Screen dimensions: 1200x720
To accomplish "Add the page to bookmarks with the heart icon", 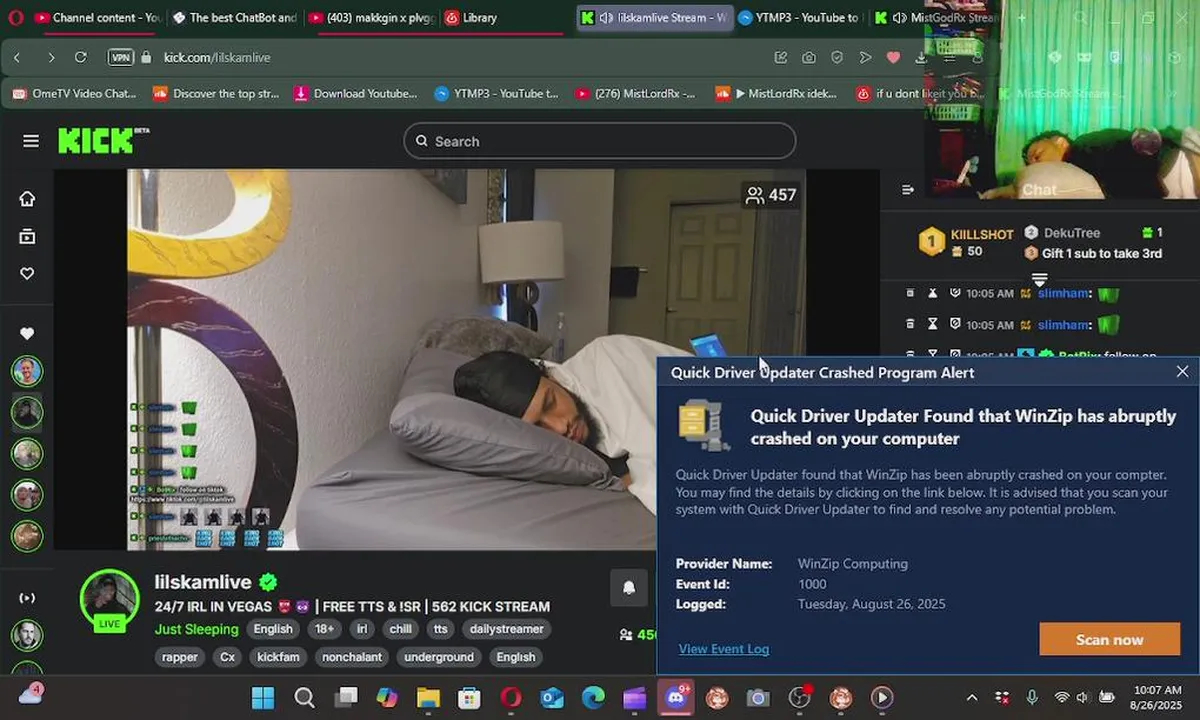I will [893, 57].
